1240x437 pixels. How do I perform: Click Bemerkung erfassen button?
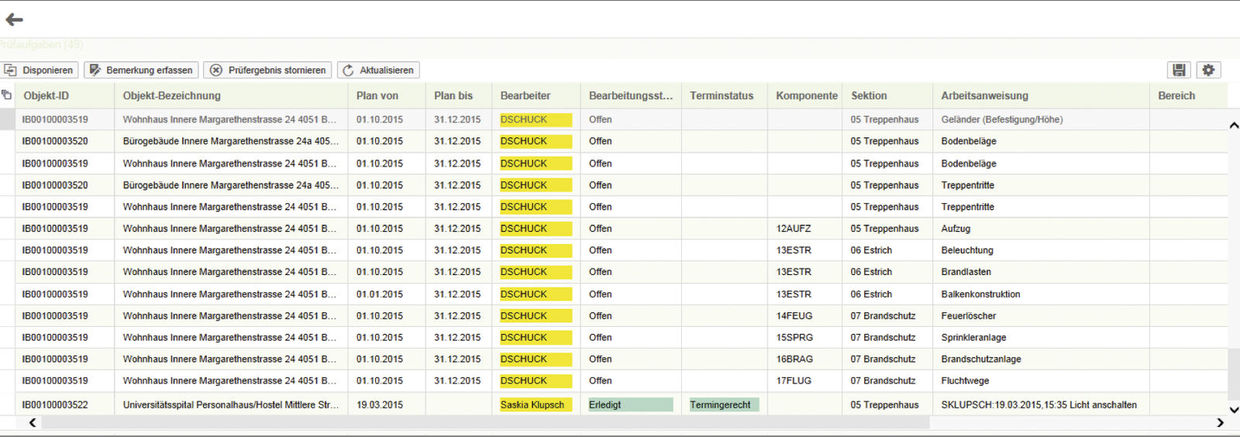click(x=140, y=70)
